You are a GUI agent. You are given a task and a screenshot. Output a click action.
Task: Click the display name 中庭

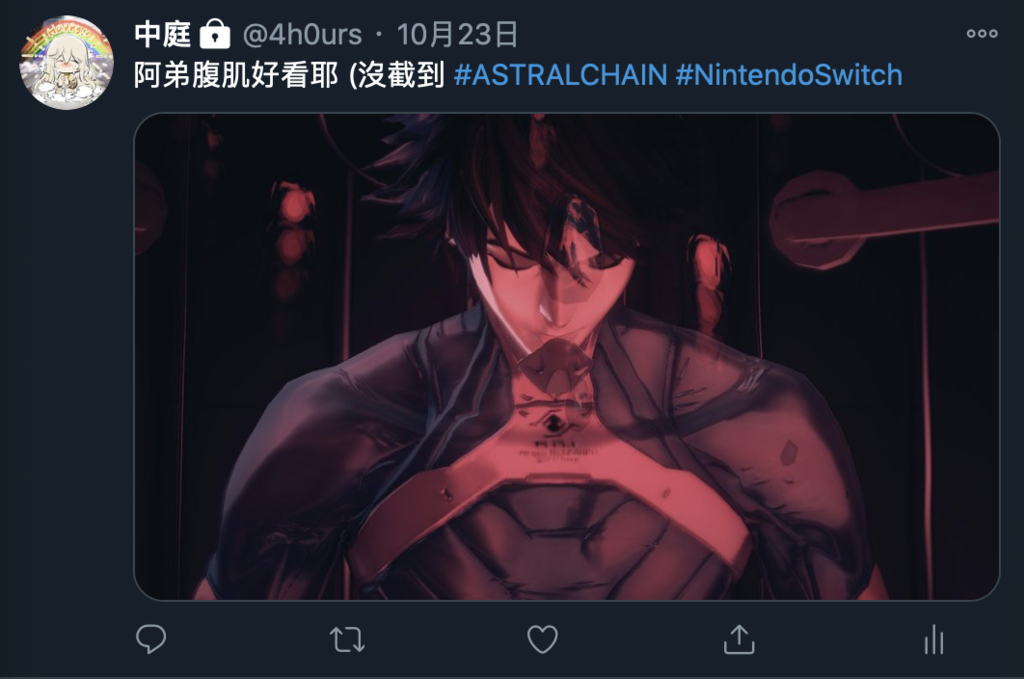click(163, 34)
